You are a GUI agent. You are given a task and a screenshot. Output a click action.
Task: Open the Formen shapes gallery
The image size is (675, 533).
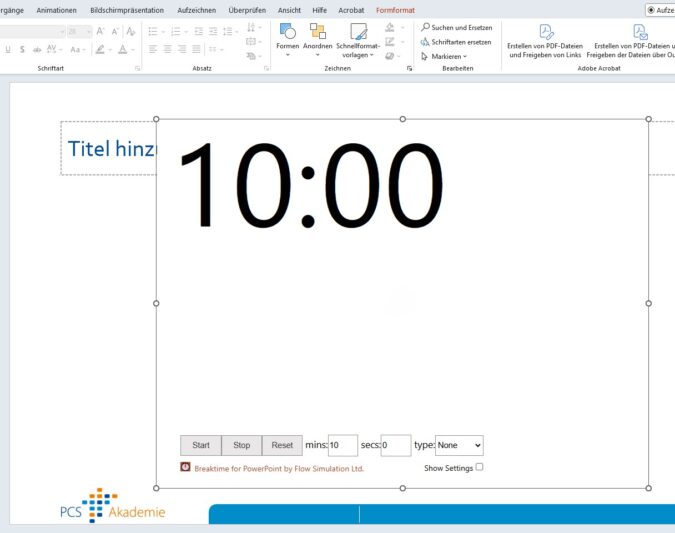[x=288, y=40]
